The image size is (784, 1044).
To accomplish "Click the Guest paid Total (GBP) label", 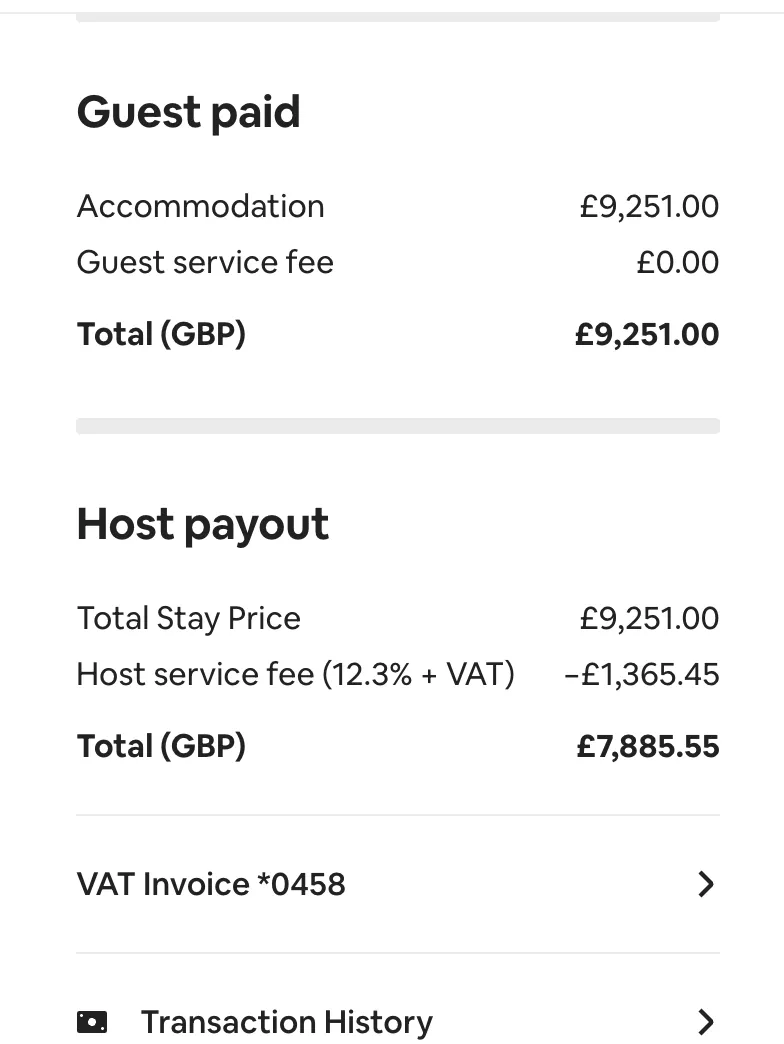I will (x=161, y=334).
